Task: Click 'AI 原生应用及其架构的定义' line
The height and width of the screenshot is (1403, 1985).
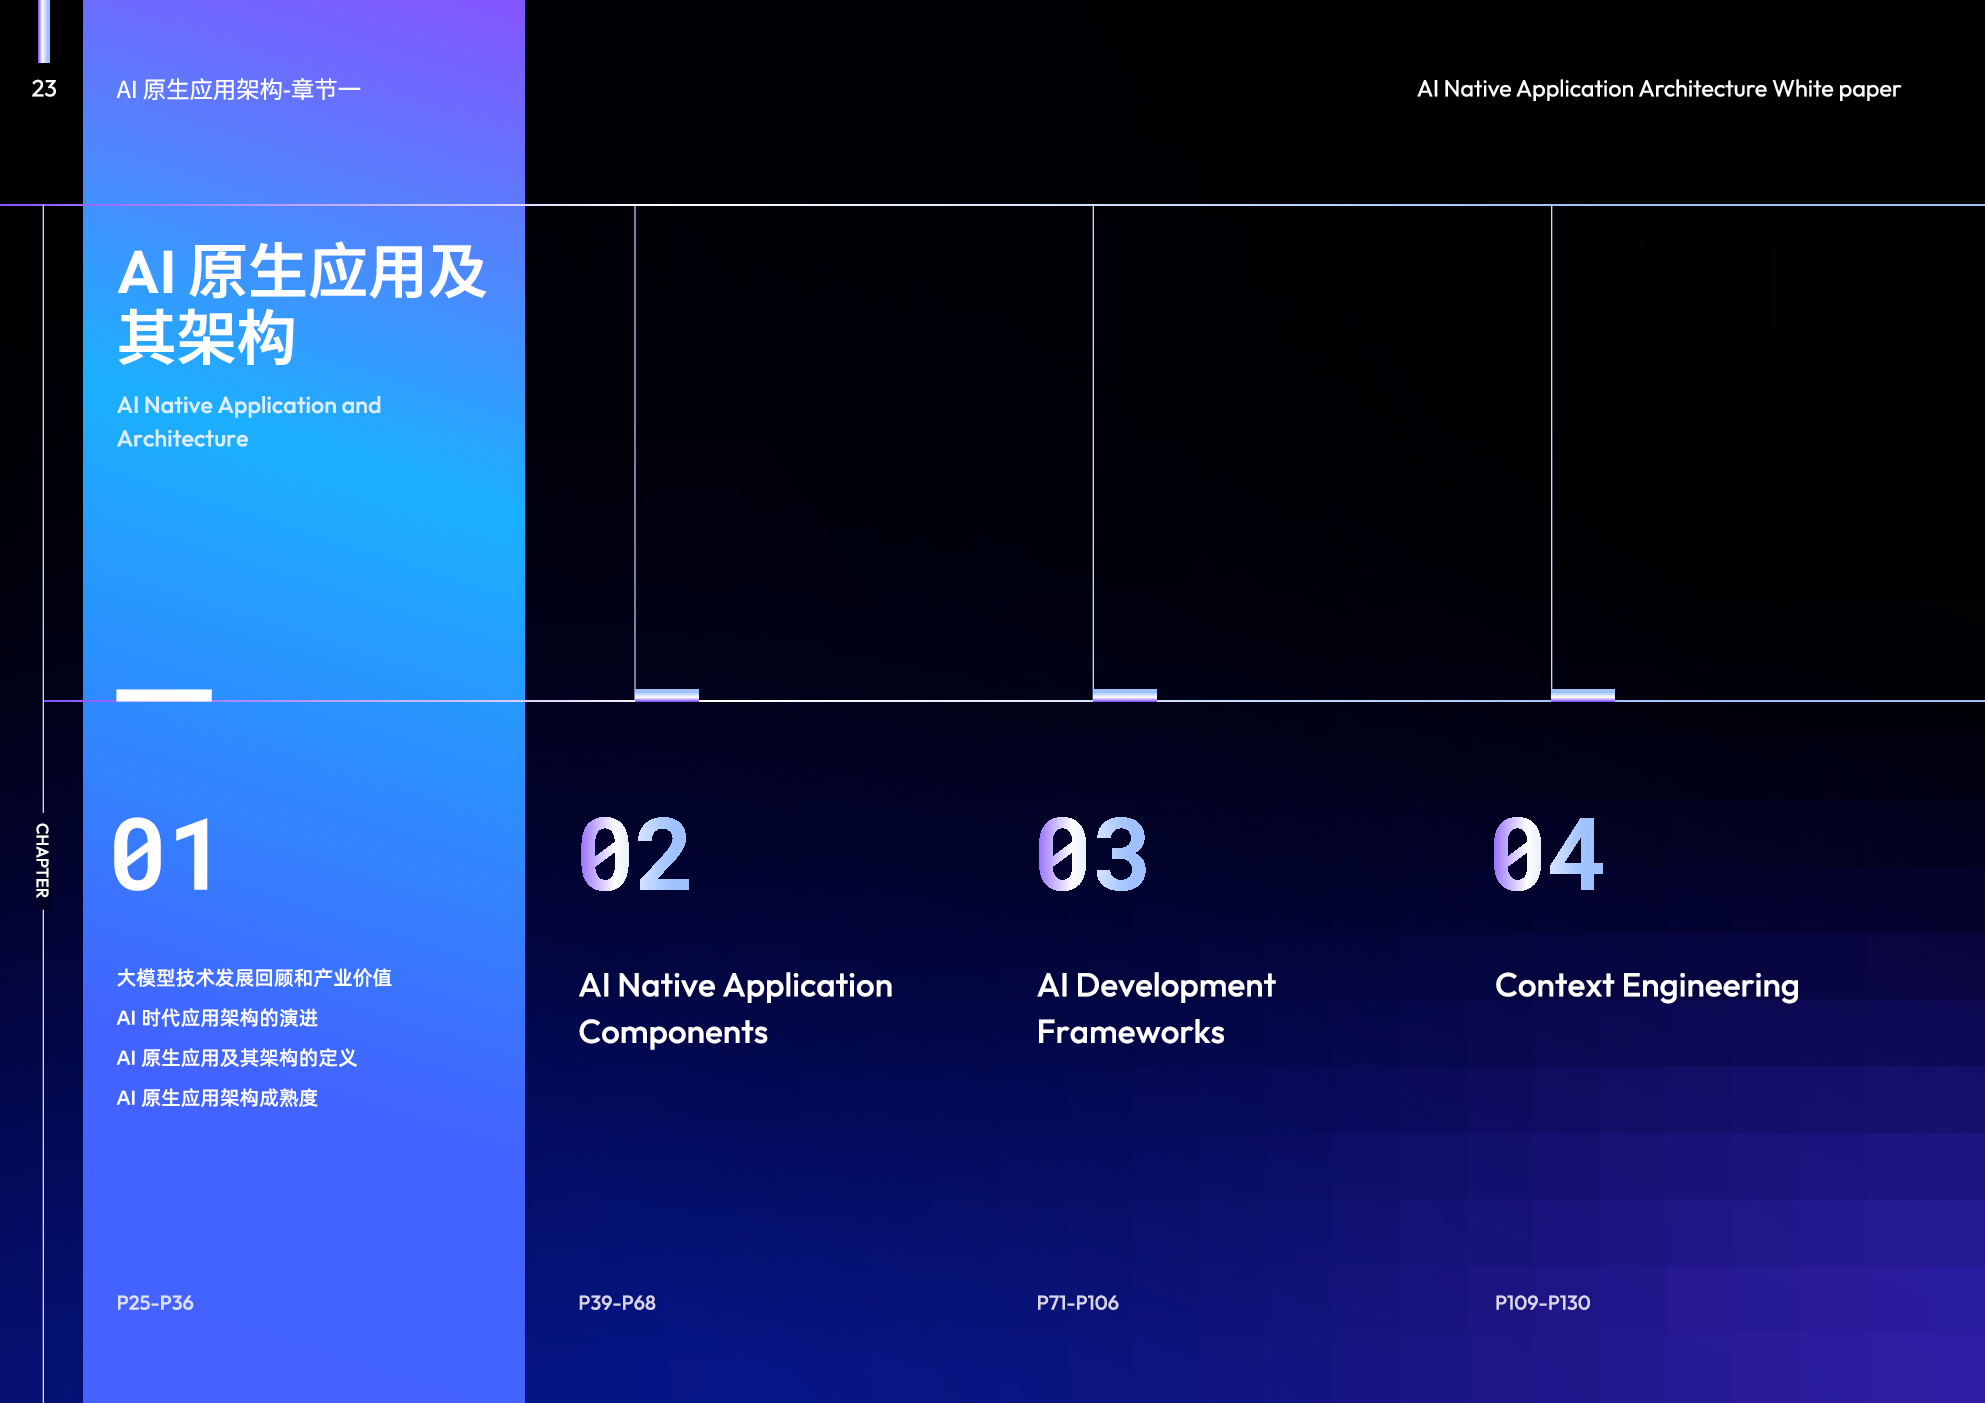Action: click(x=236, y=1058)
